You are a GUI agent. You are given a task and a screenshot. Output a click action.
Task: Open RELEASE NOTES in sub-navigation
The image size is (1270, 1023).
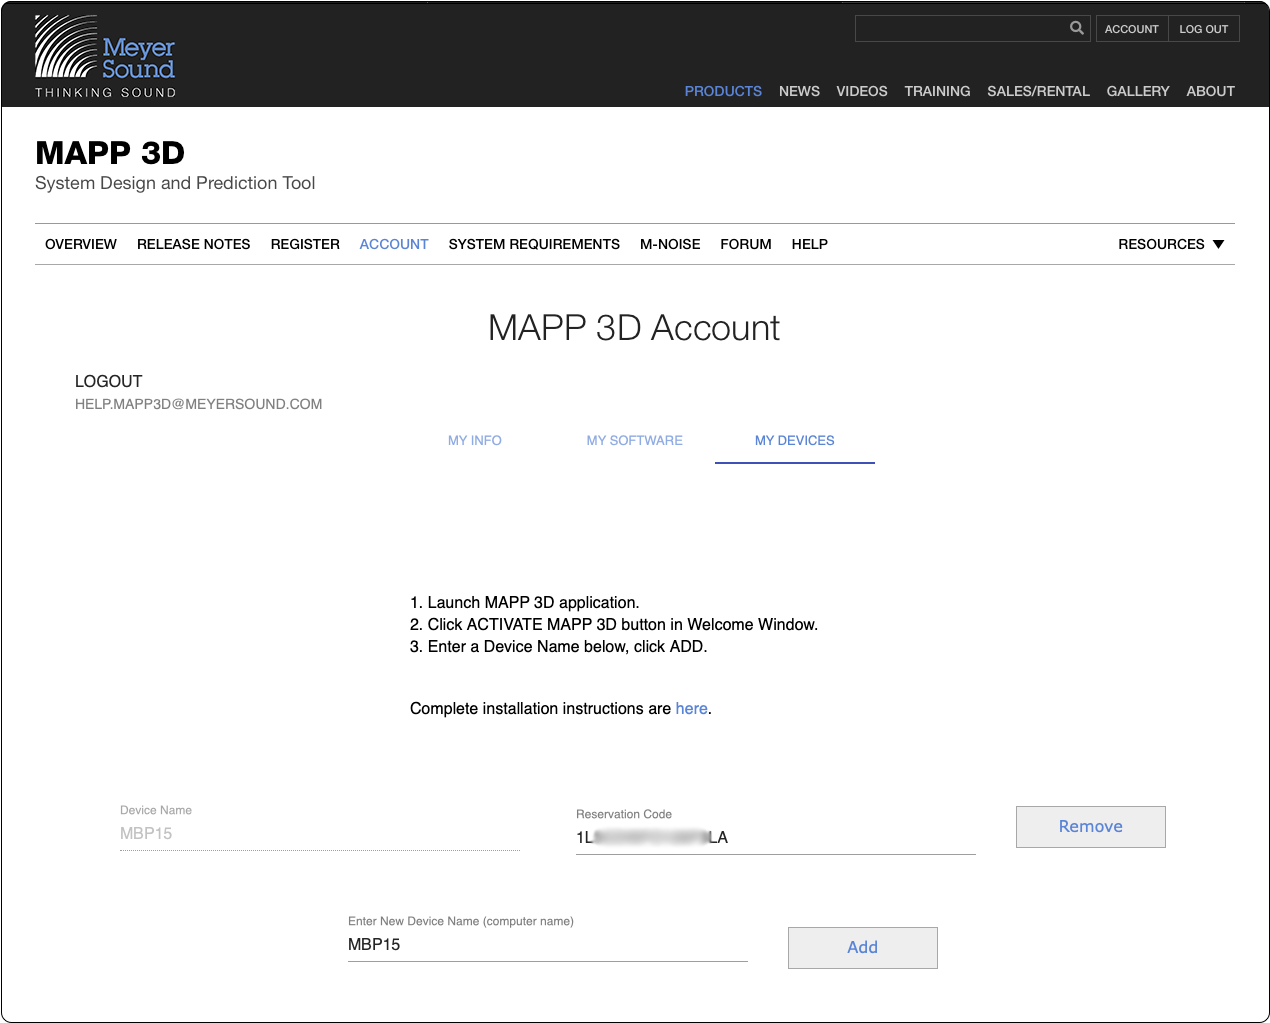tap(194, 244)
